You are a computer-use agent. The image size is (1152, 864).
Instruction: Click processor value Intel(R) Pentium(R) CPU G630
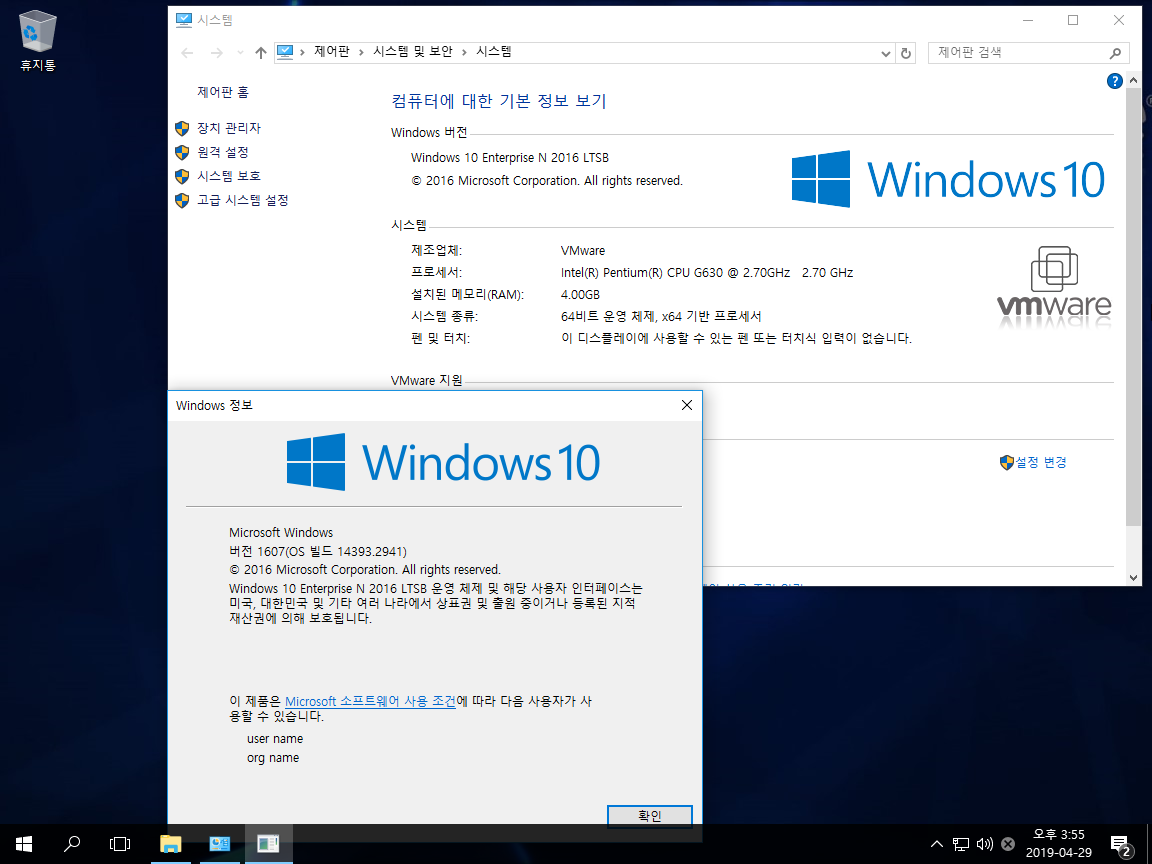(707, 273)
